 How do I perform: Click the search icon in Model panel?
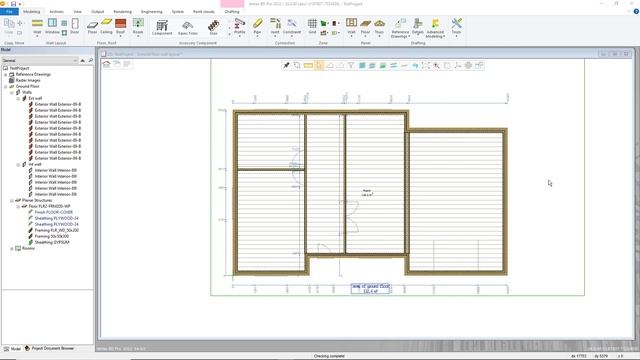(x=91, y=60)
